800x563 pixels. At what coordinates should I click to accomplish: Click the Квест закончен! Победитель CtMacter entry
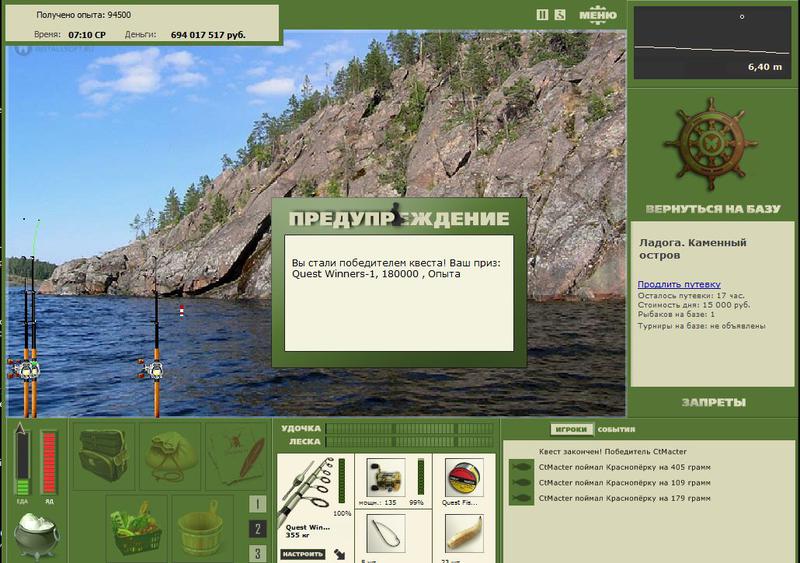(x=613, y=452)
